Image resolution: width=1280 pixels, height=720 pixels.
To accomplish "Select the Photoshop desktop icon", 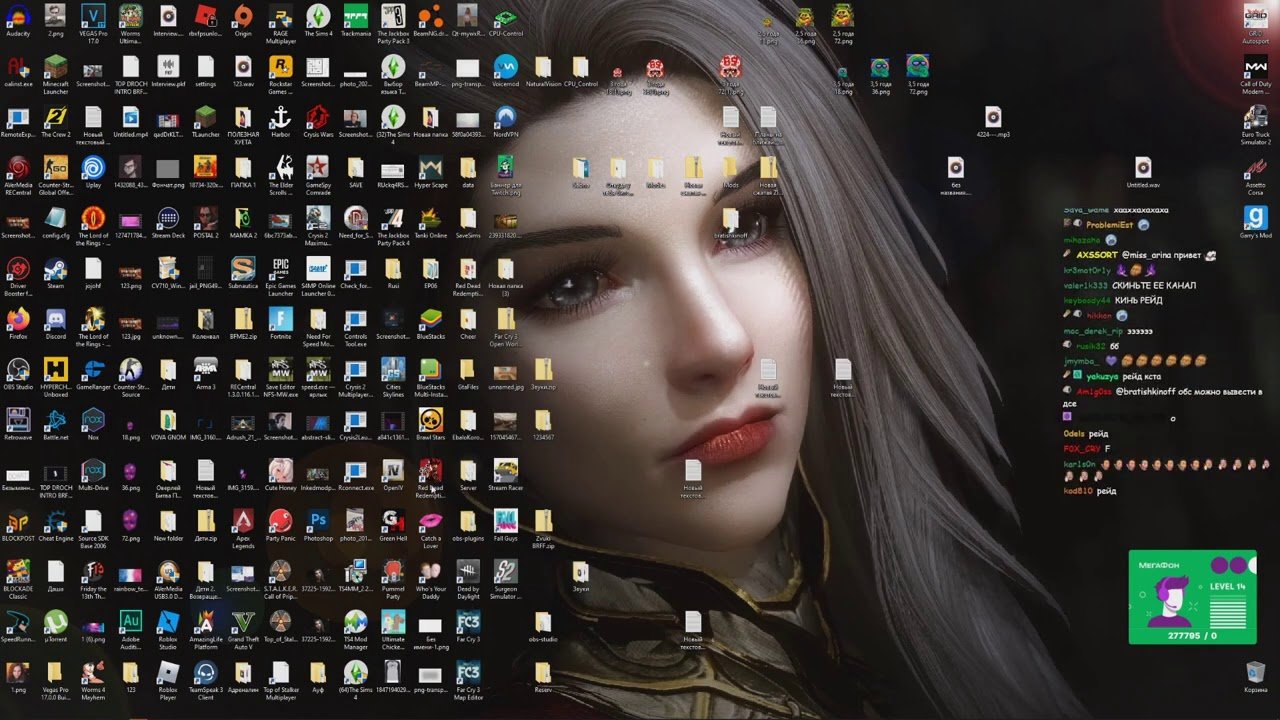I will [318, 521].
